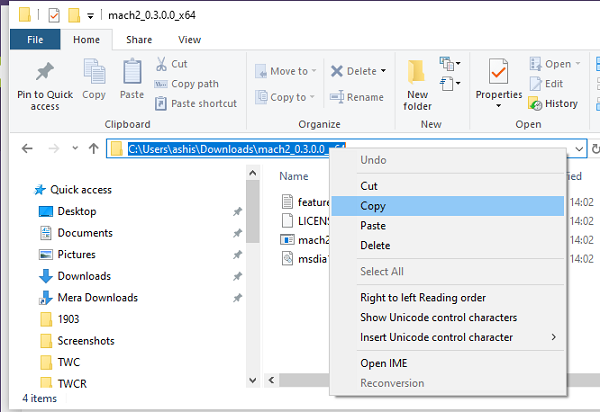Expand the address bar history dropdown
Screen dimensions: 600x412
579,148
